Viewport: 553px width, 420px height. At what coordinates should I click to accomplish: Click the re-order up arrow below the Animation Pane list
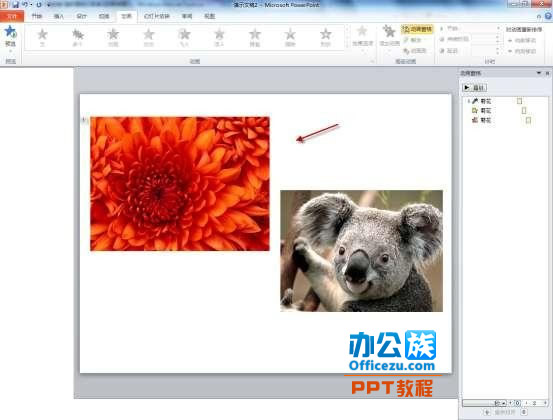point(487,412)
